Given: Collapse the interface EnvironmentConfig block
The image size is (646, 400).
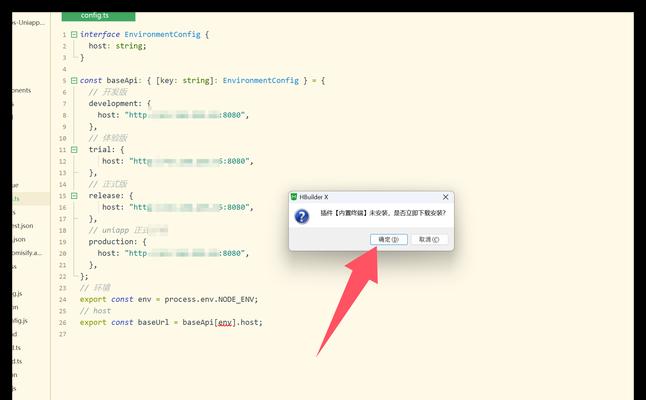Looking at the screenshot, I should (74, 35).
